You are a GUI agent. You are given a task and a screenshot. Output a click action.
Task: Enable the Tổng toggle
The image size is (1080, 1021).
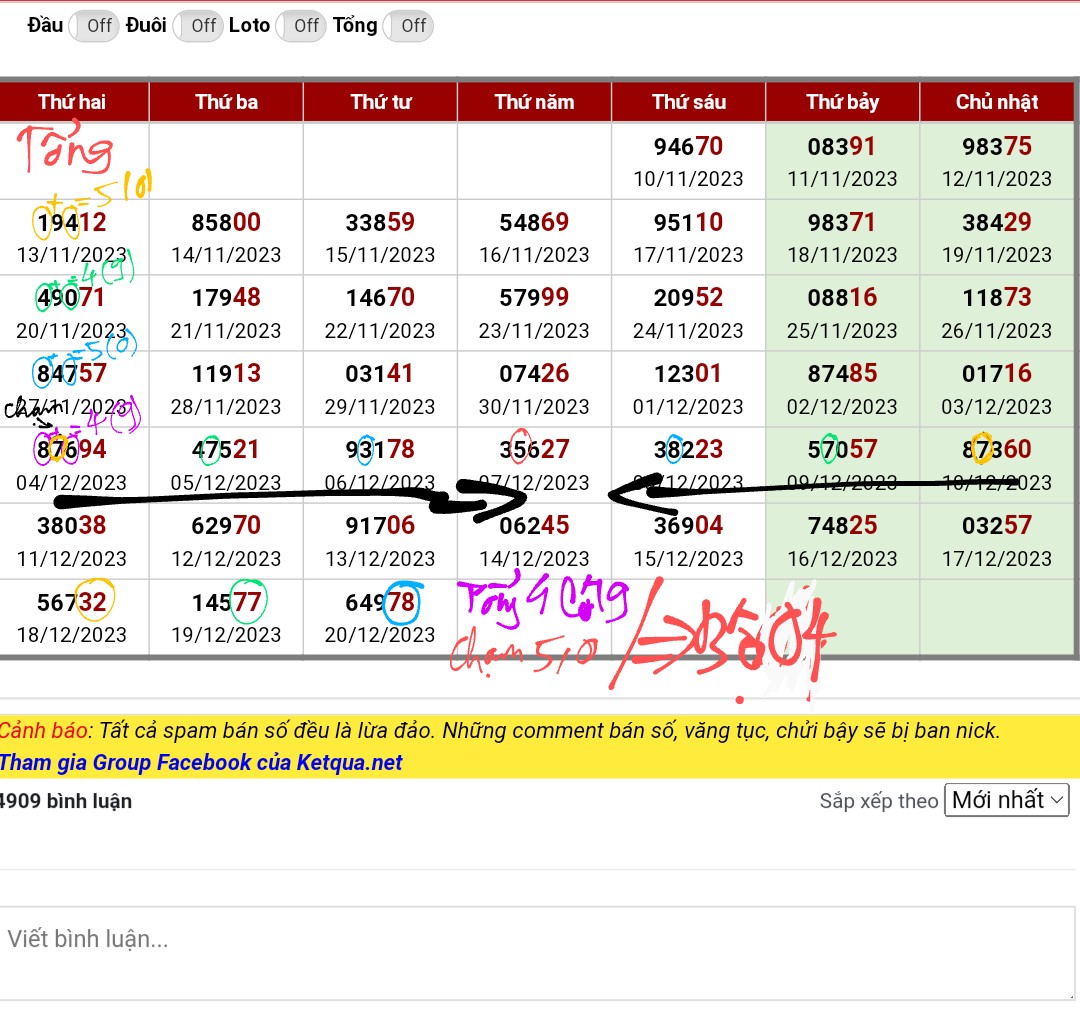click(x=408, y=26)
